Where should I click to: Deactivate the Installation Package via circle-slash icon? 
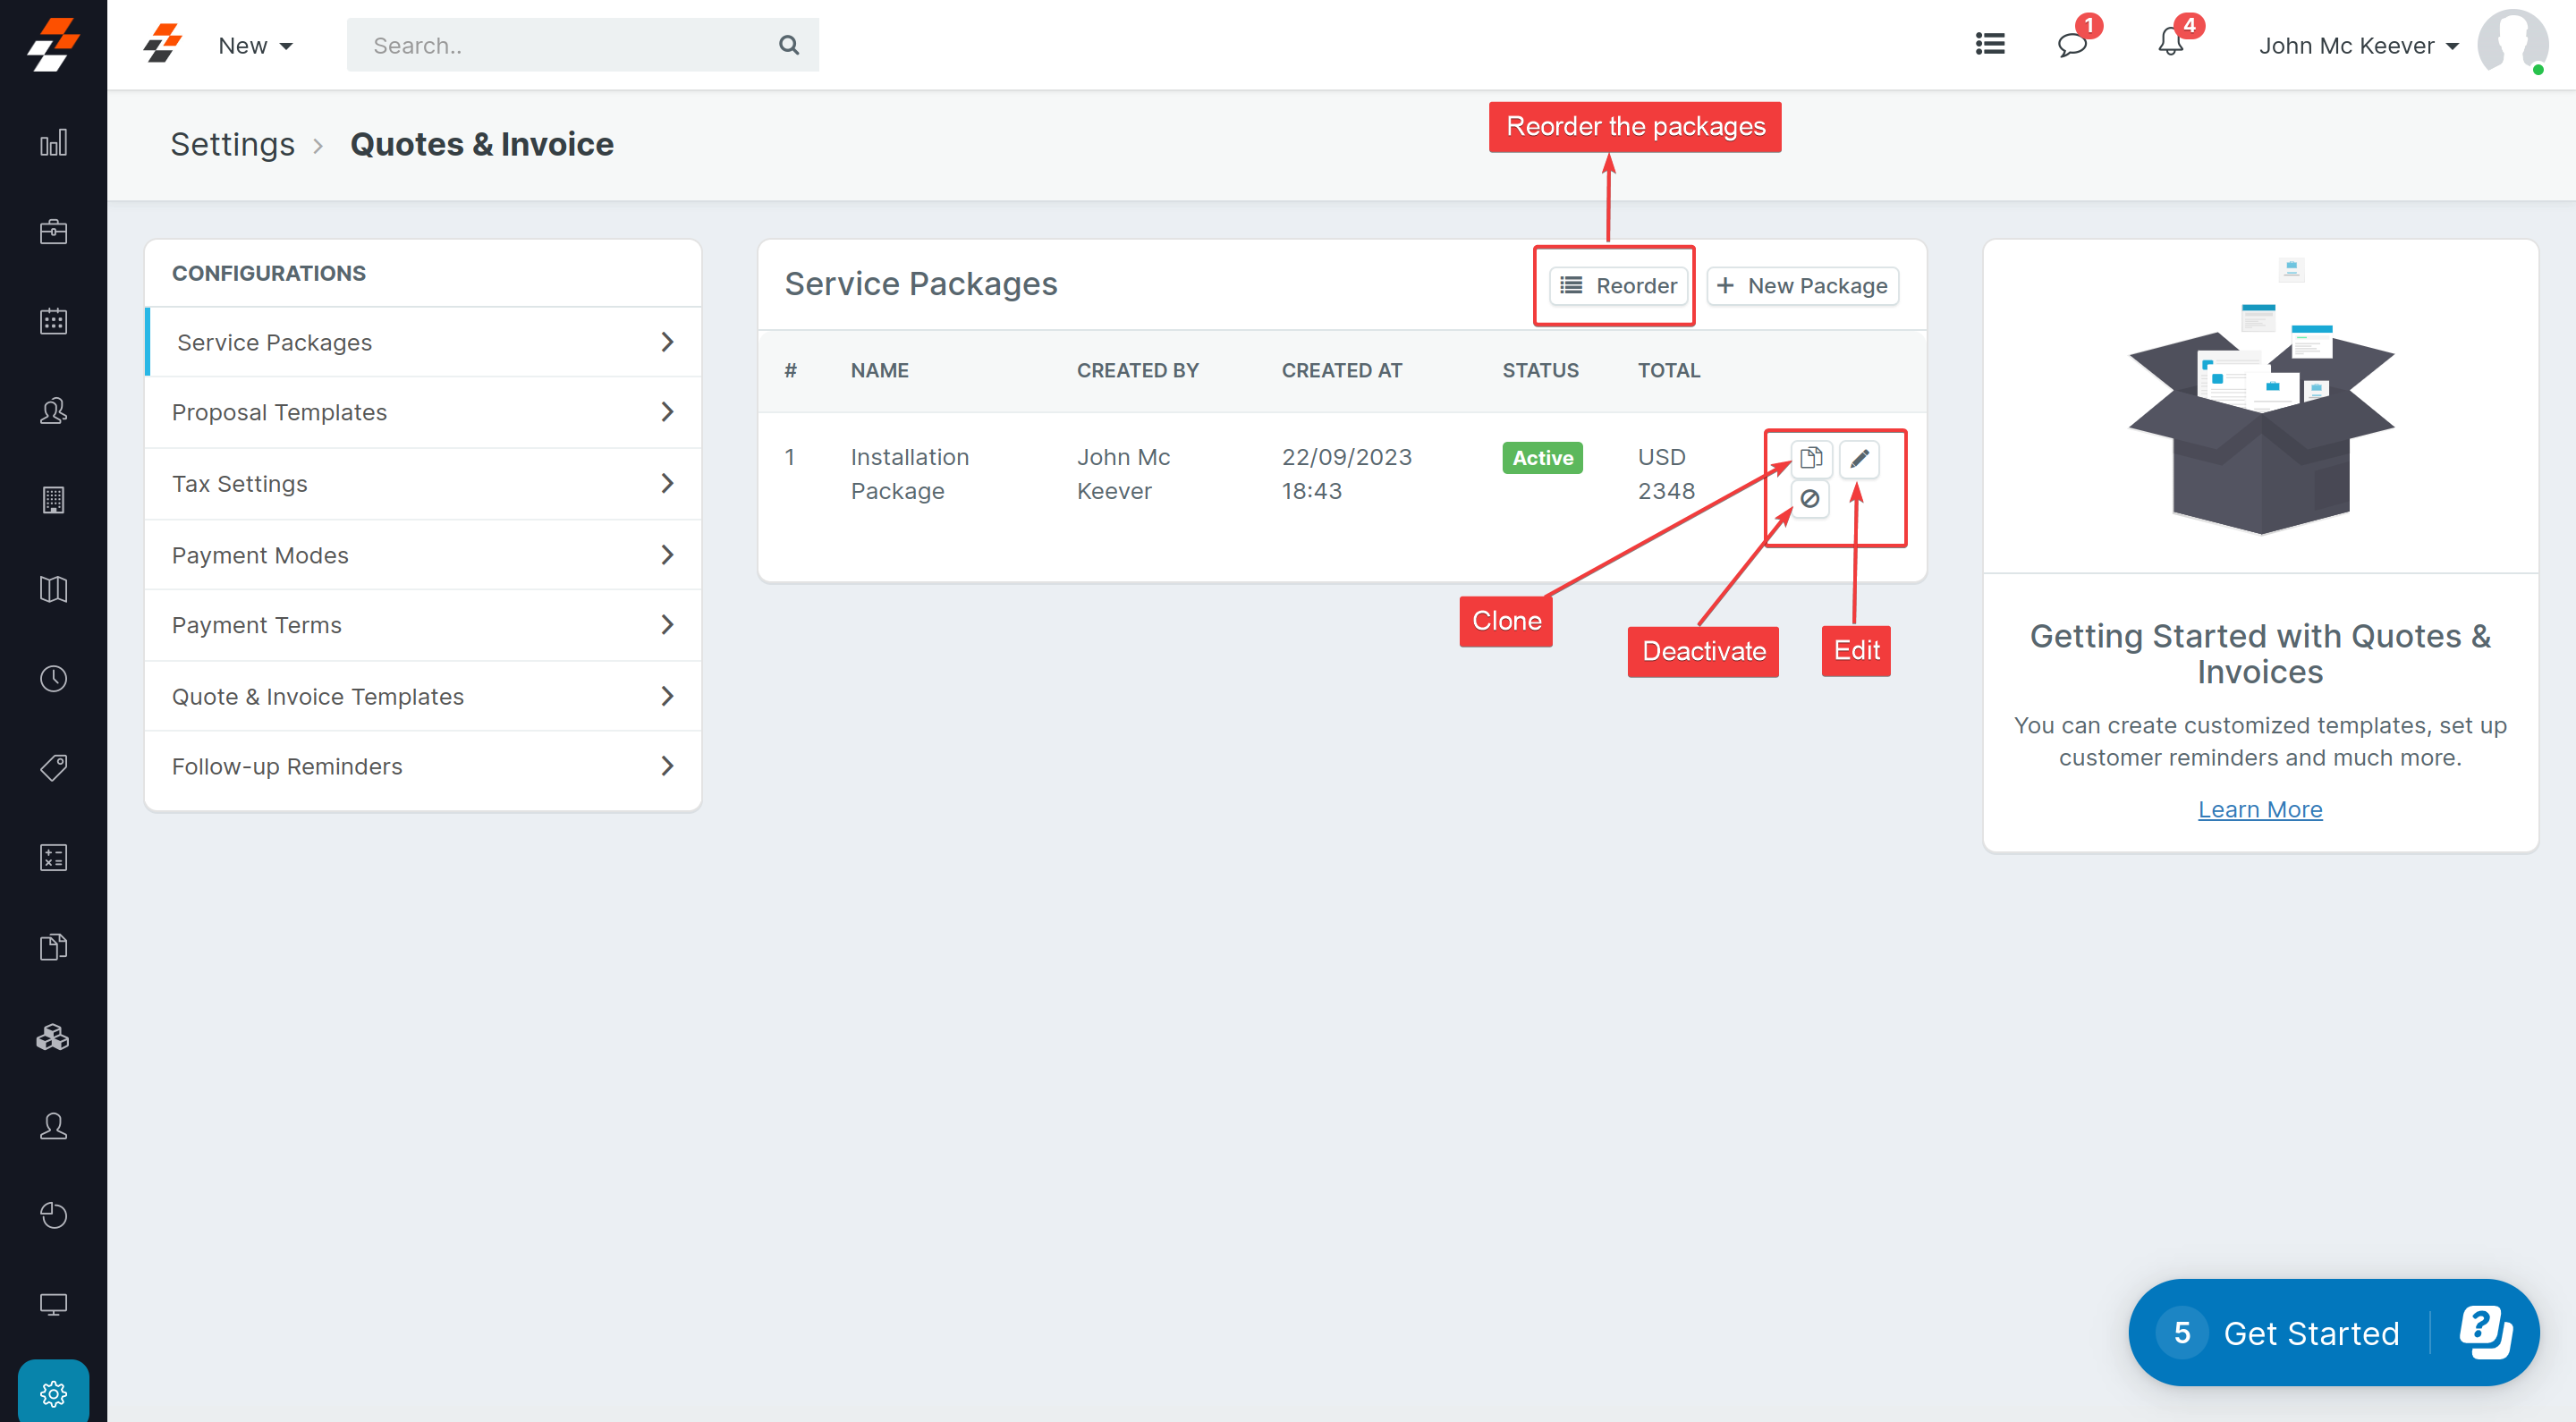pyautogui.click(x=1809, y=498)
